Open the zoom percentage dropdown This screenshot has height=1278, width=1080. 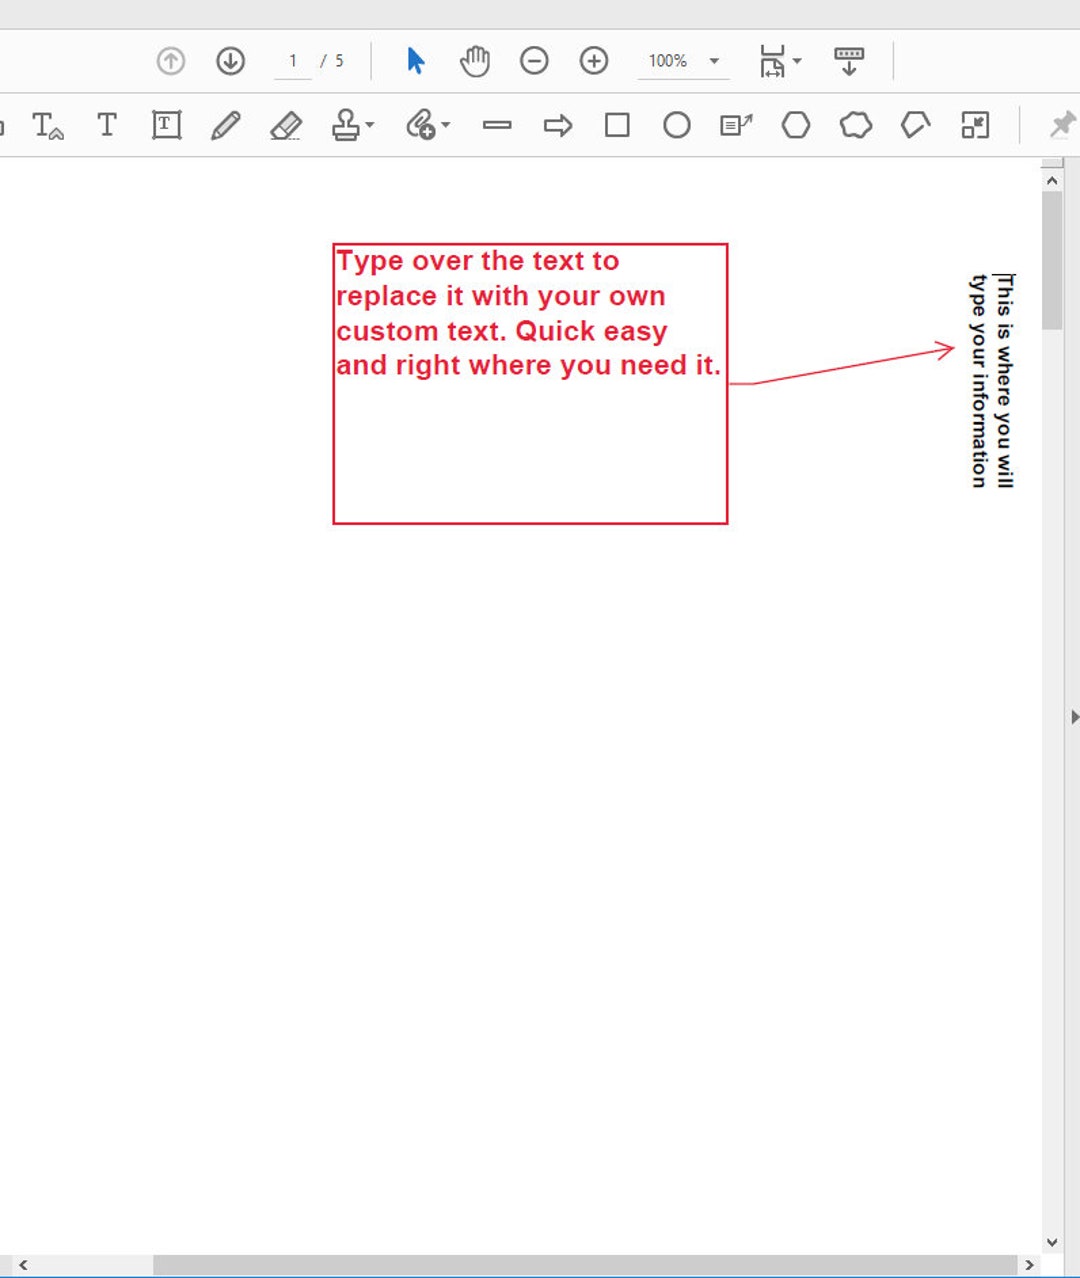pyautogui.click(x=714, y=60)
